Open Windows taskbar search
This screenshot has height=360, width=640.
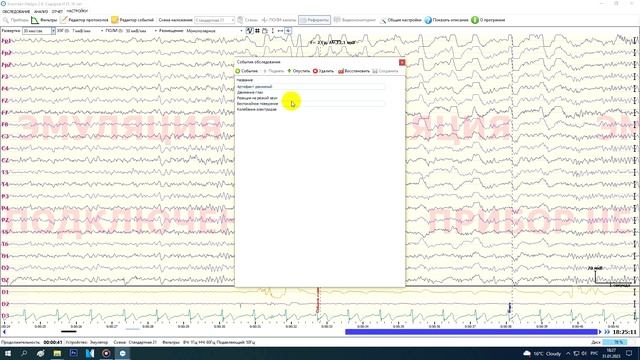[24, 353]
